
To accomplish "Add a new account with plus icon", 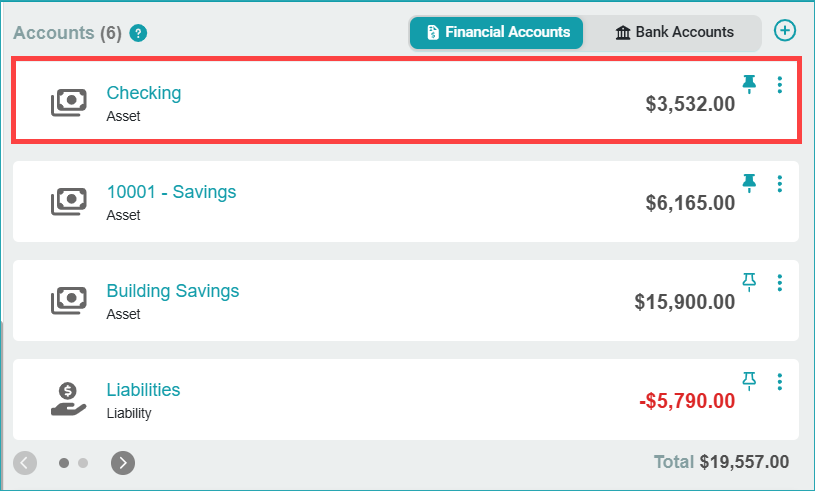I will pos(786,31).
